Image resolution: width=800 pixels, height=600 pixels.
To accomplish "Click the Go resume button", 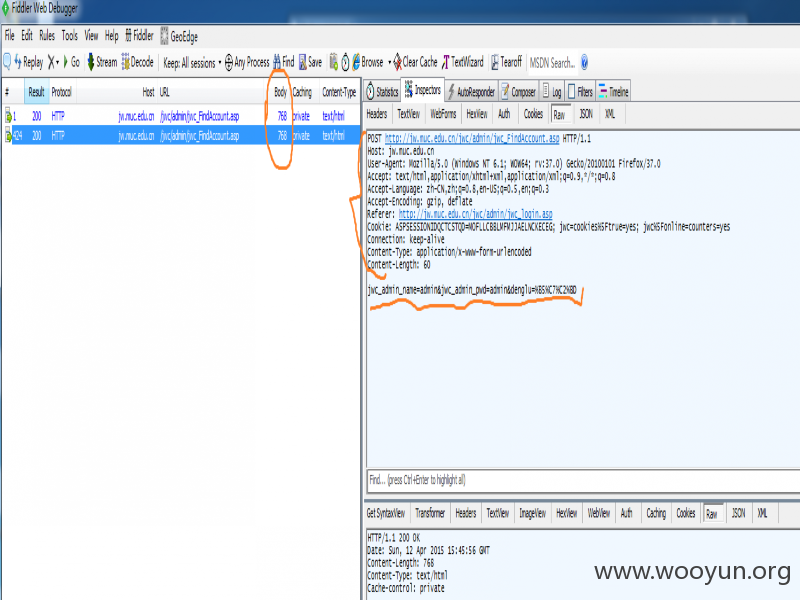I will point(72,62).
